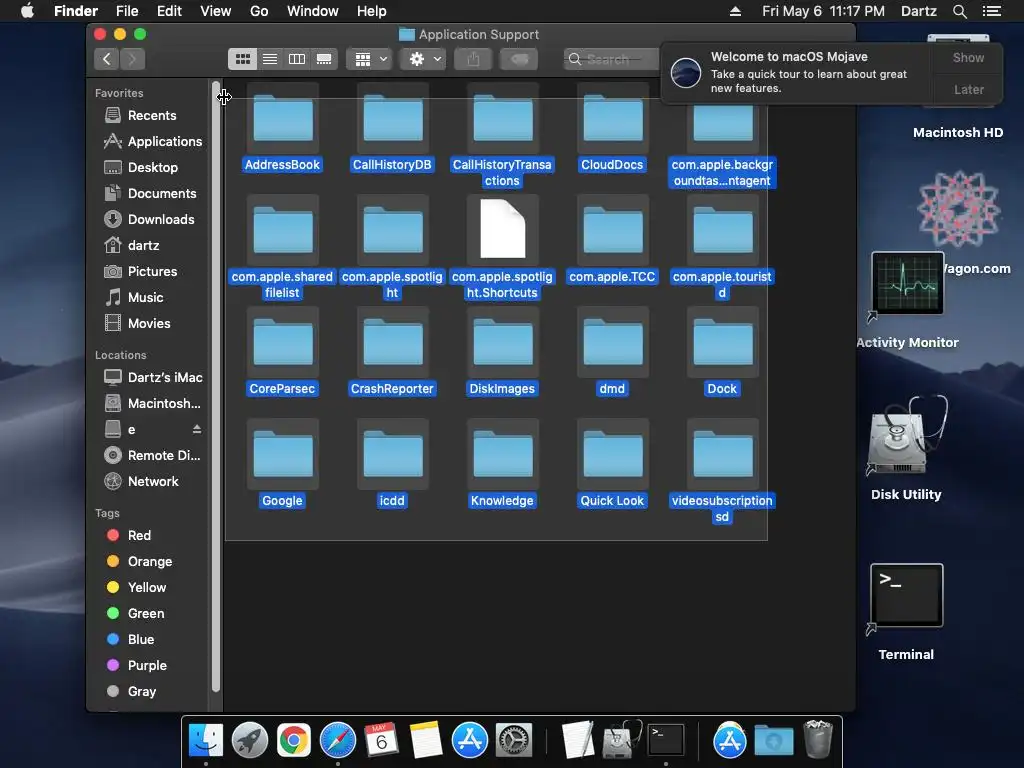Open the gear Action menu
Image resolution: width=1024 pixels, height=768 pixels.
point(424,59)
